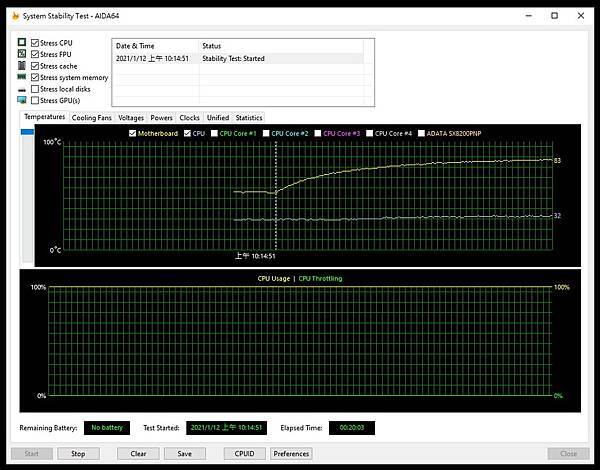This screenshot has height=470, width=600.
Task: Open Preferences dialog
Action: coord(291,454)
